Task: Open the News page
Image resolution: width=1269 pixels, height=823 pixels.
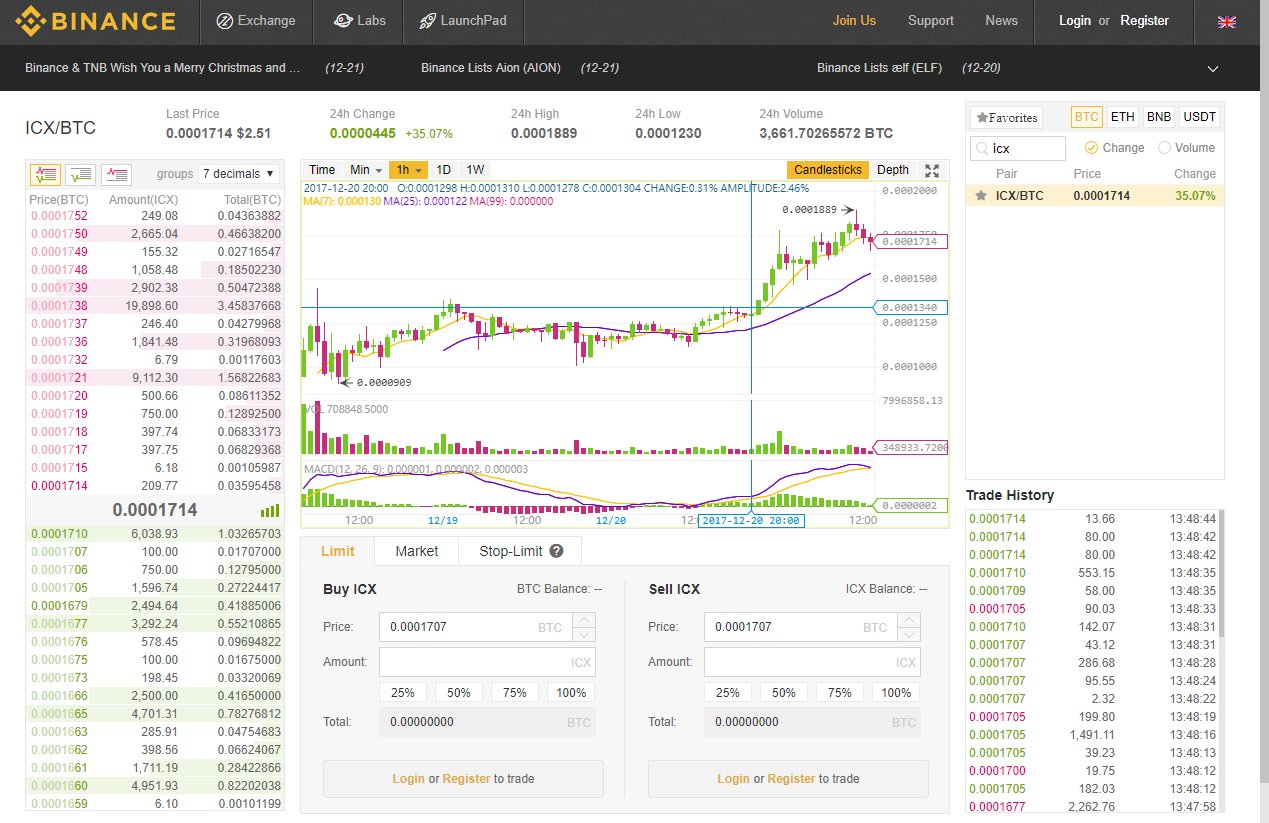Action: pos(1001,20)
